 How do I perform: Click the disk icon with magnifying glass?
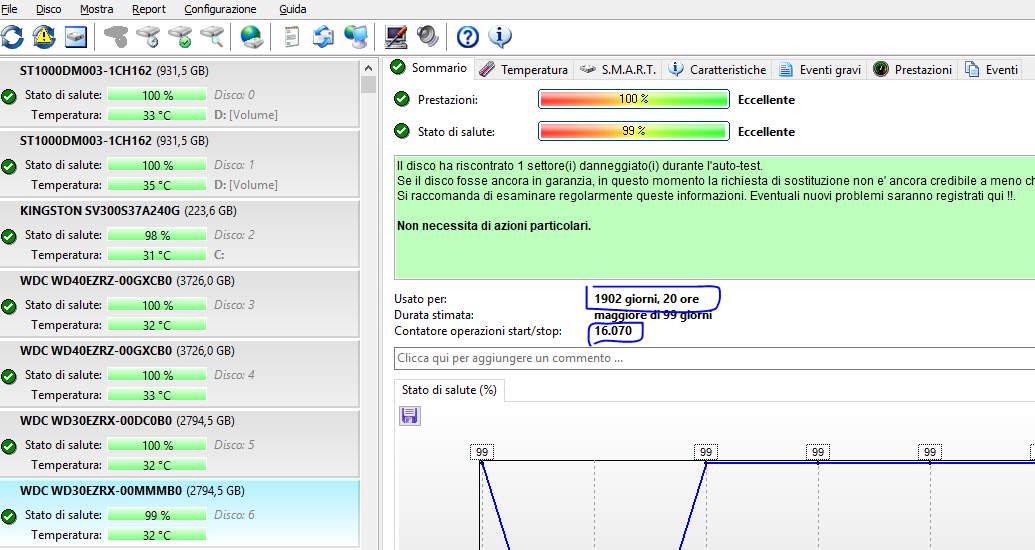click(212, 37)
